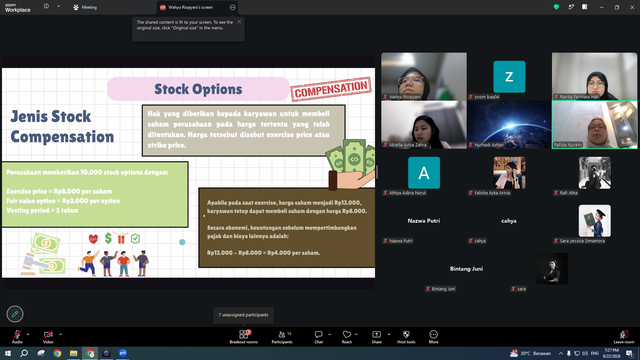
Task: Open Host tools shield menu
Action: pyautogui.click(x=406, y=337)
